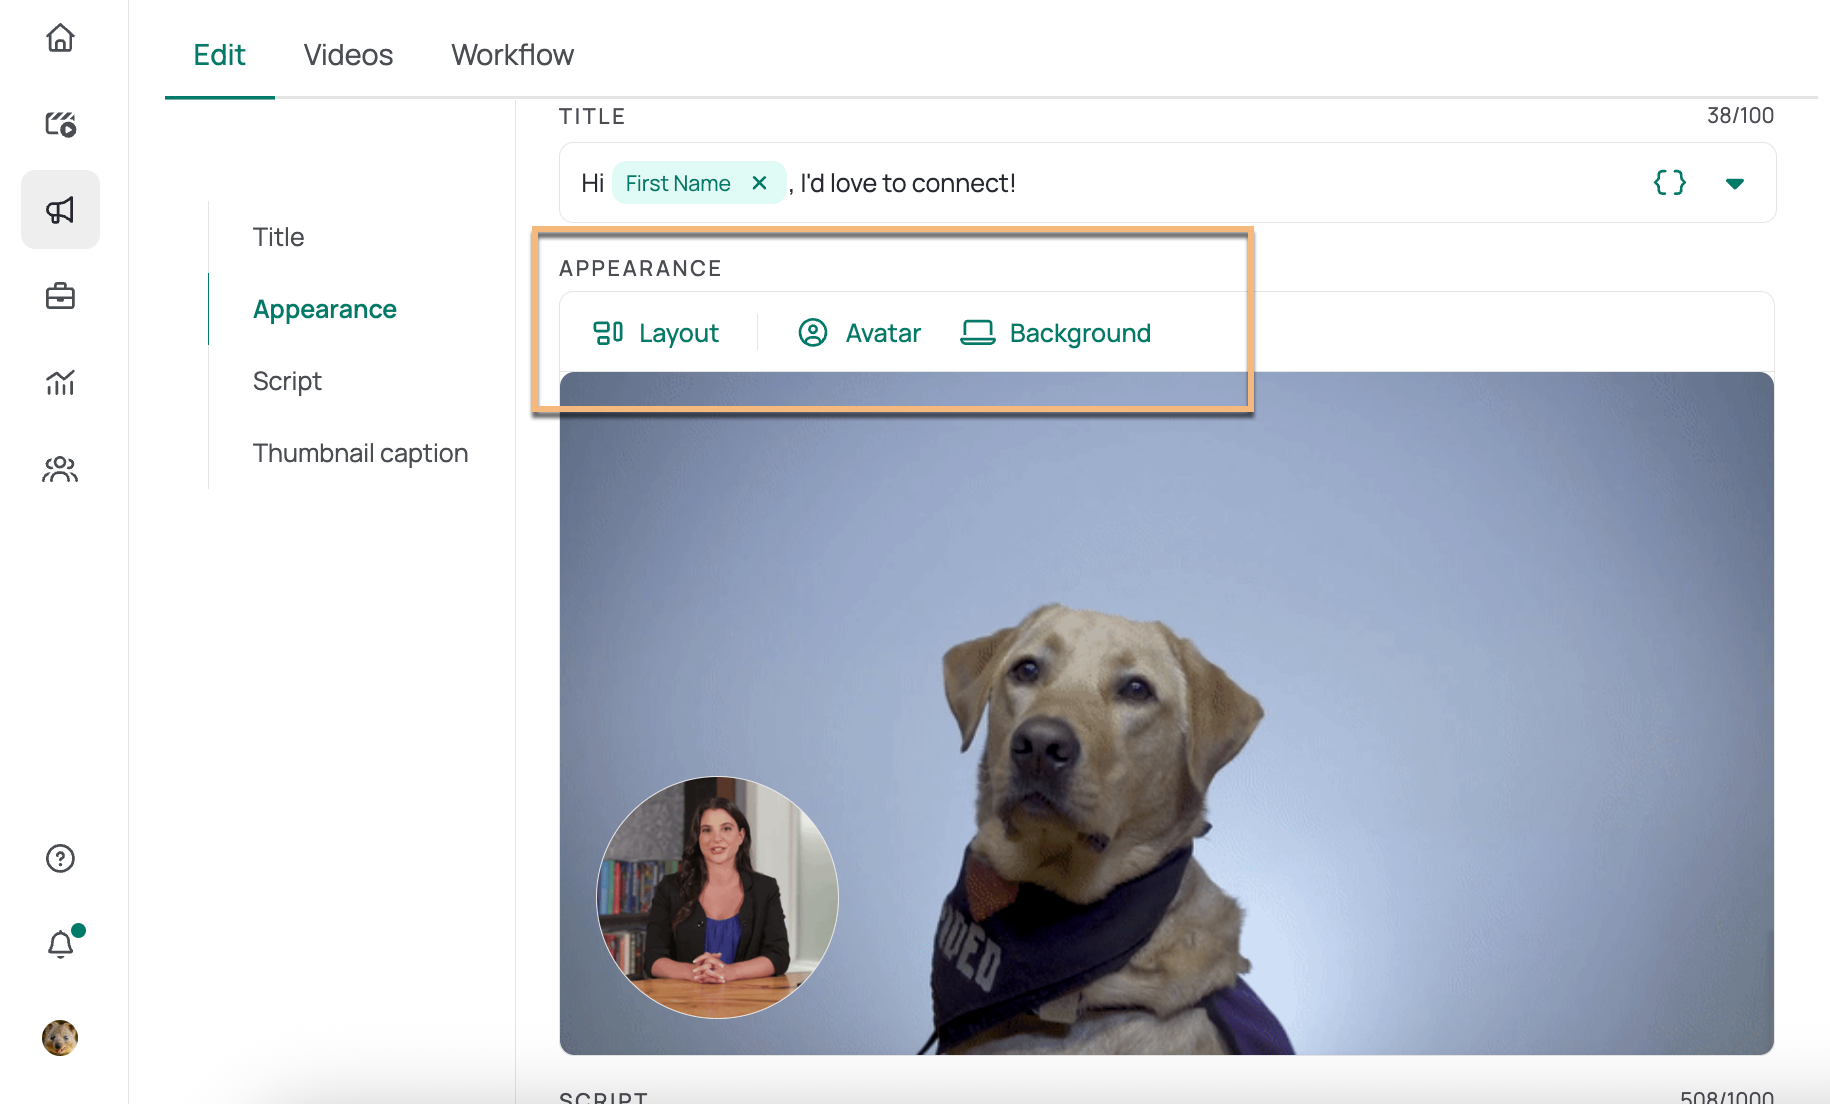Screen dimensions: 1830x1104
Task: Click the Avatar person icon
Action: pos(813,333)
